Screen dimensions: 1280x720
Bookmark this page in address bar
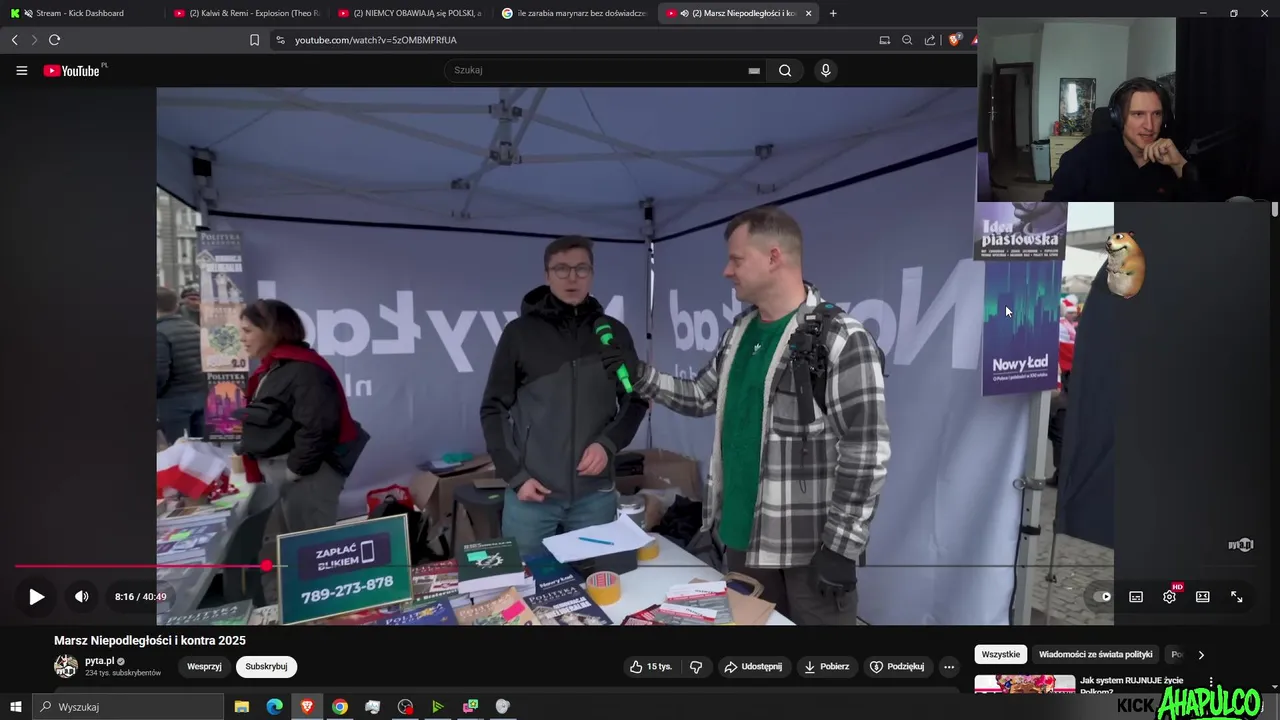coord(254,40)
